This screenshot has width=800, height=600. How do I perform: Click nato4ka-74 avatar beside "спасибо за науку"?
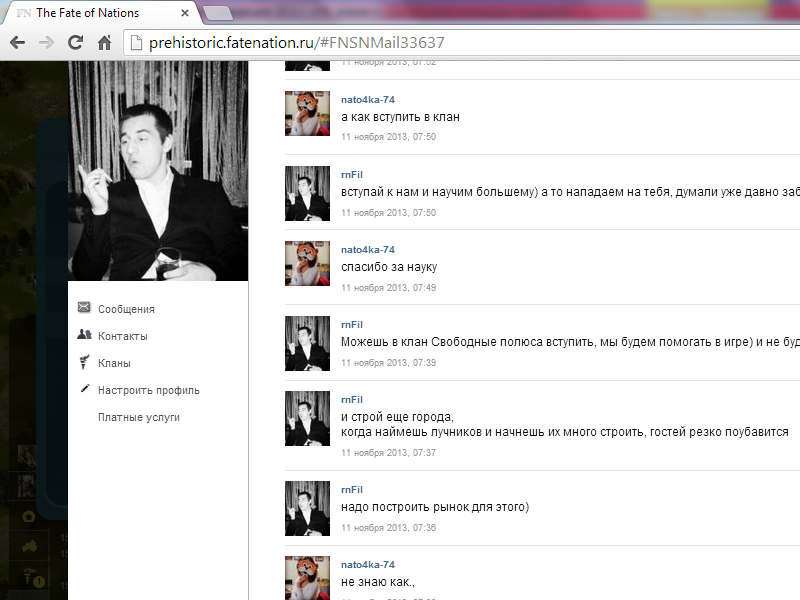pyautogui.click(x=308, y=263)
